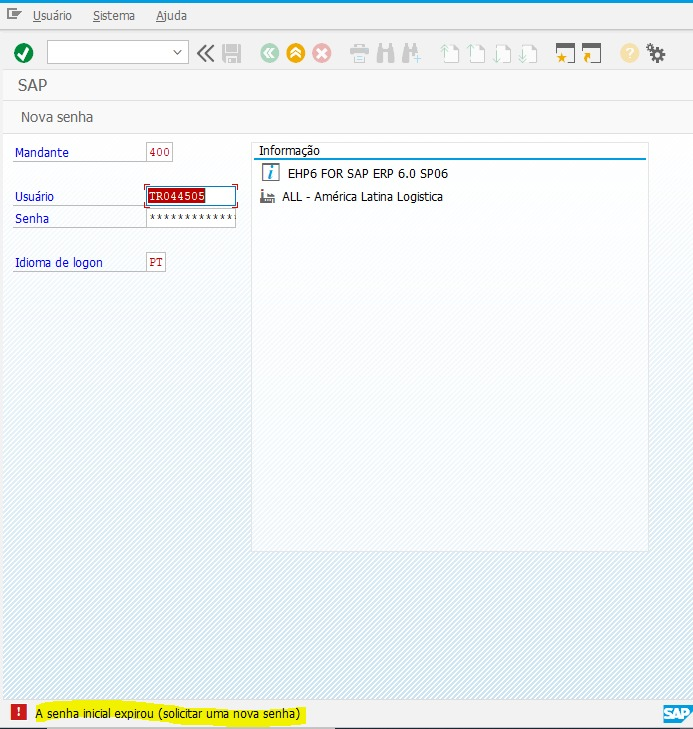Image resolution: width=693 pixels, height=729 pixels.
Task: Click the Save diskette icon
Action: 231,53
